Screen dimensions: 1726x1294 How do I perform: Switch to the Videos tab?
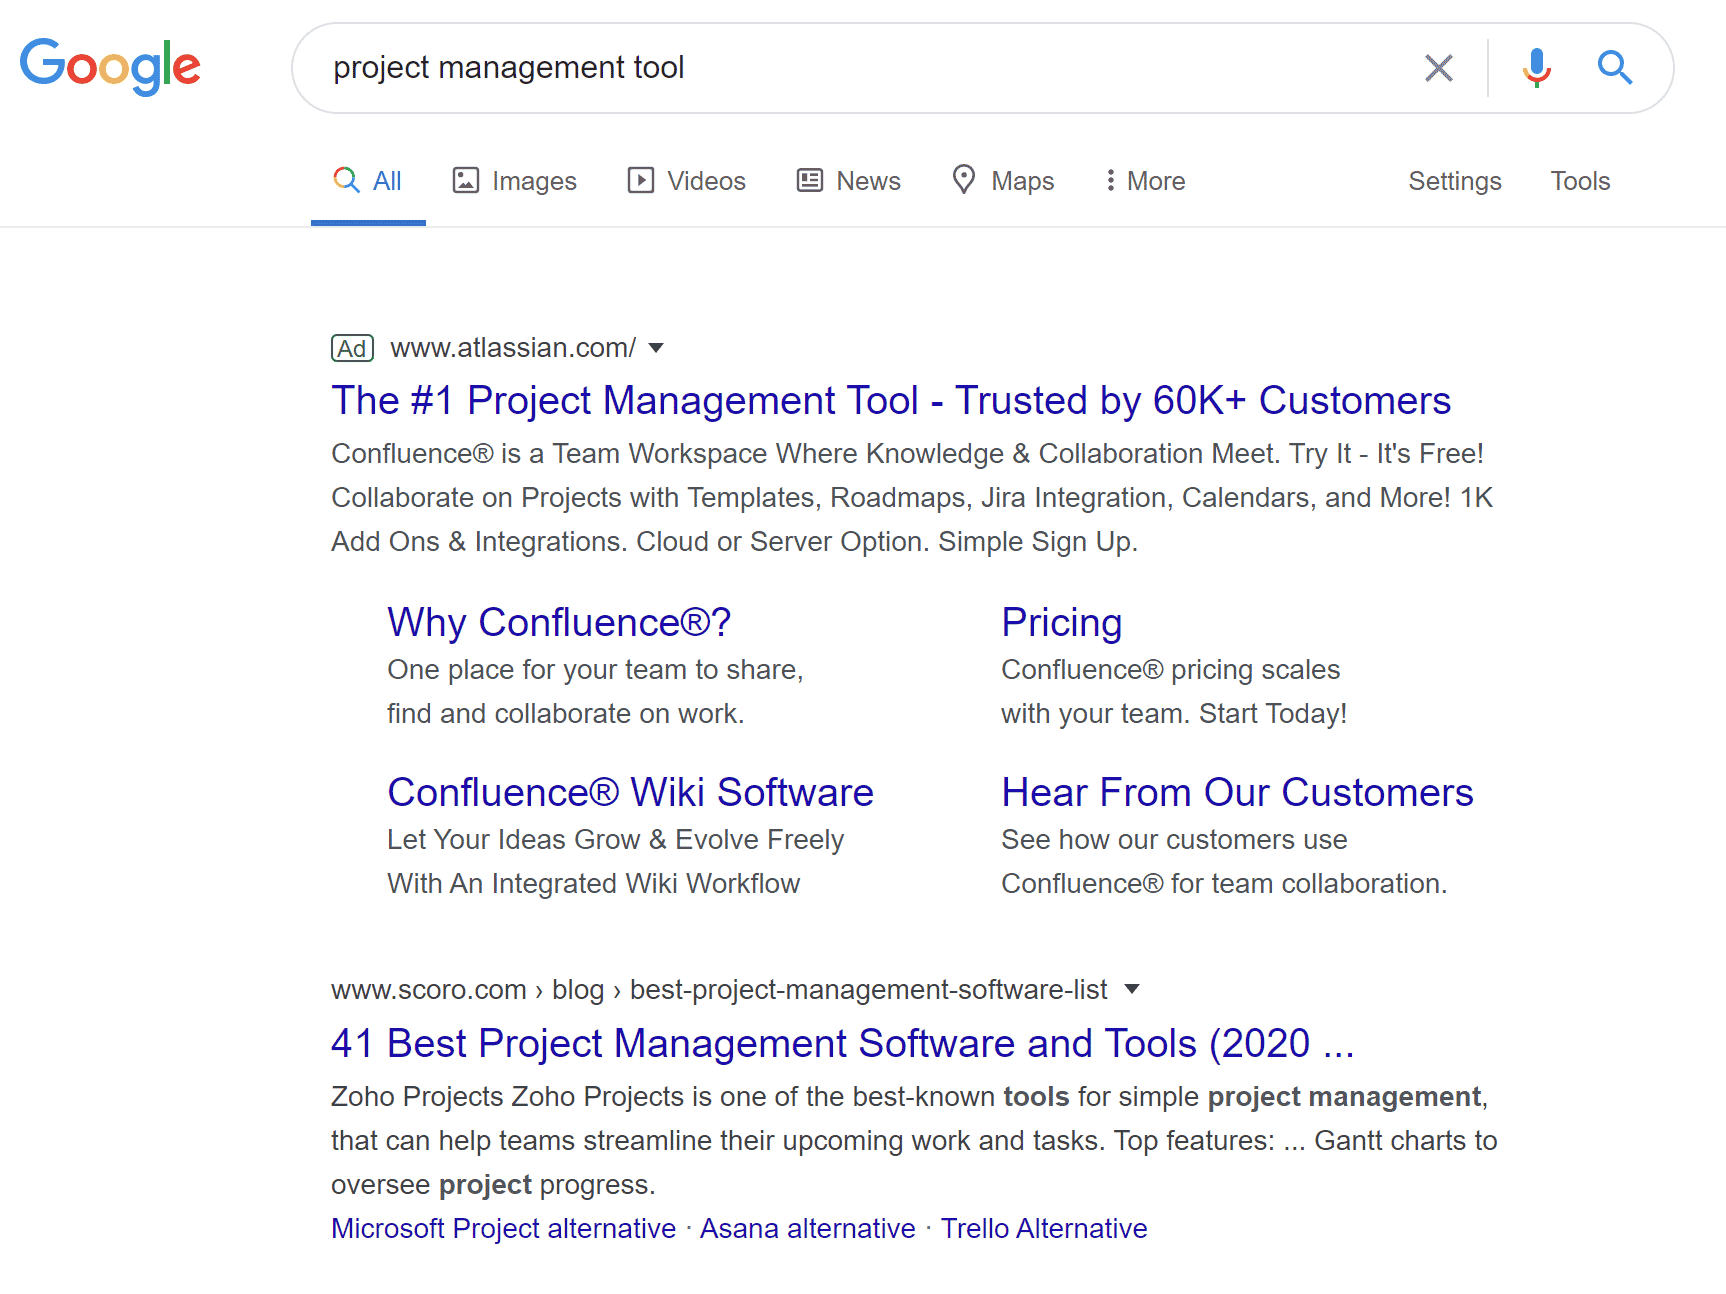tap(686, 181)
